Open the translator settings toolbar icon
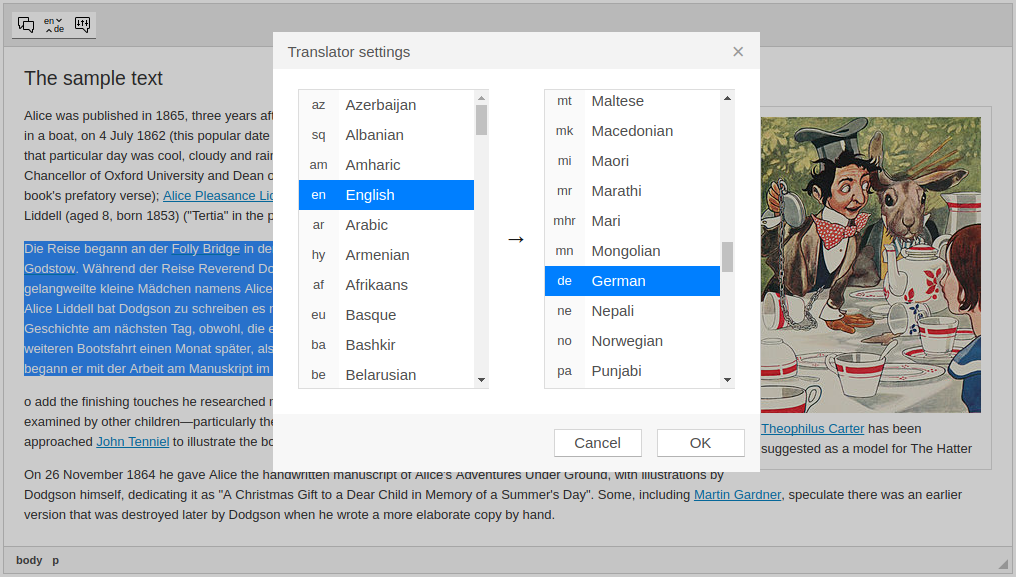 82,25
